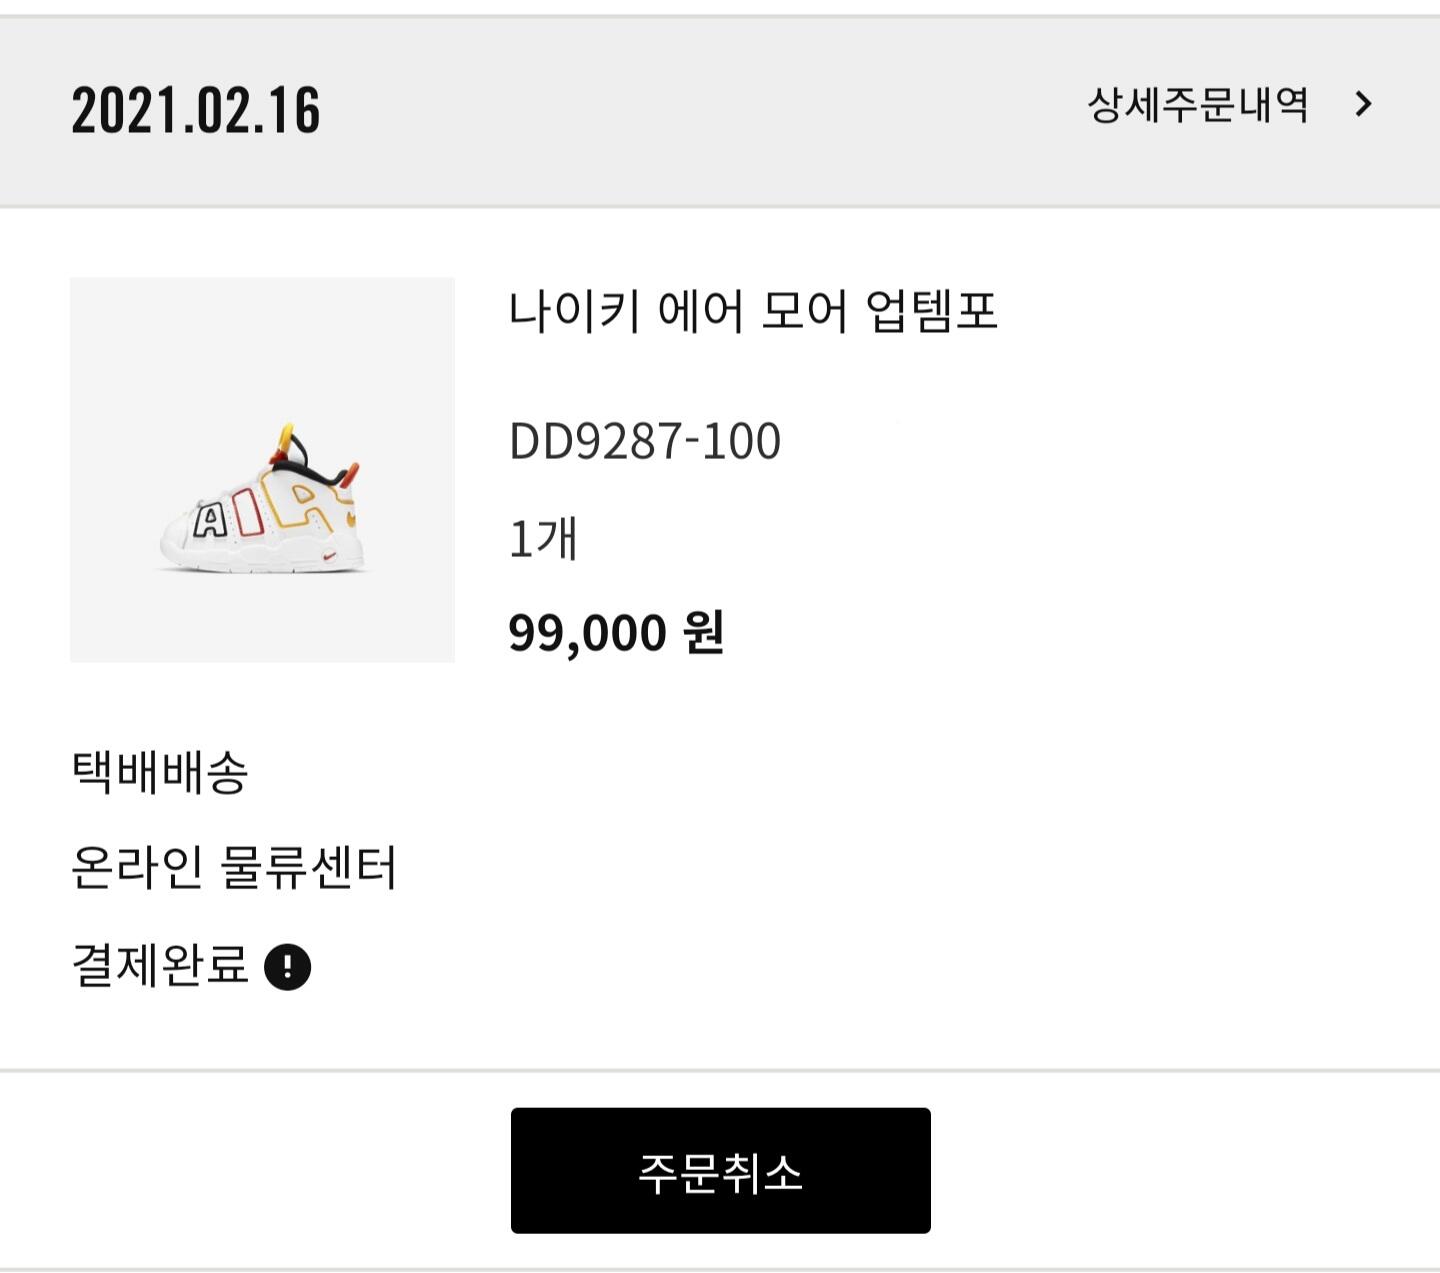This screenshot has width=1440, height=1273.
Task: Click the quantity 1개 text
Action: point(543,539)
